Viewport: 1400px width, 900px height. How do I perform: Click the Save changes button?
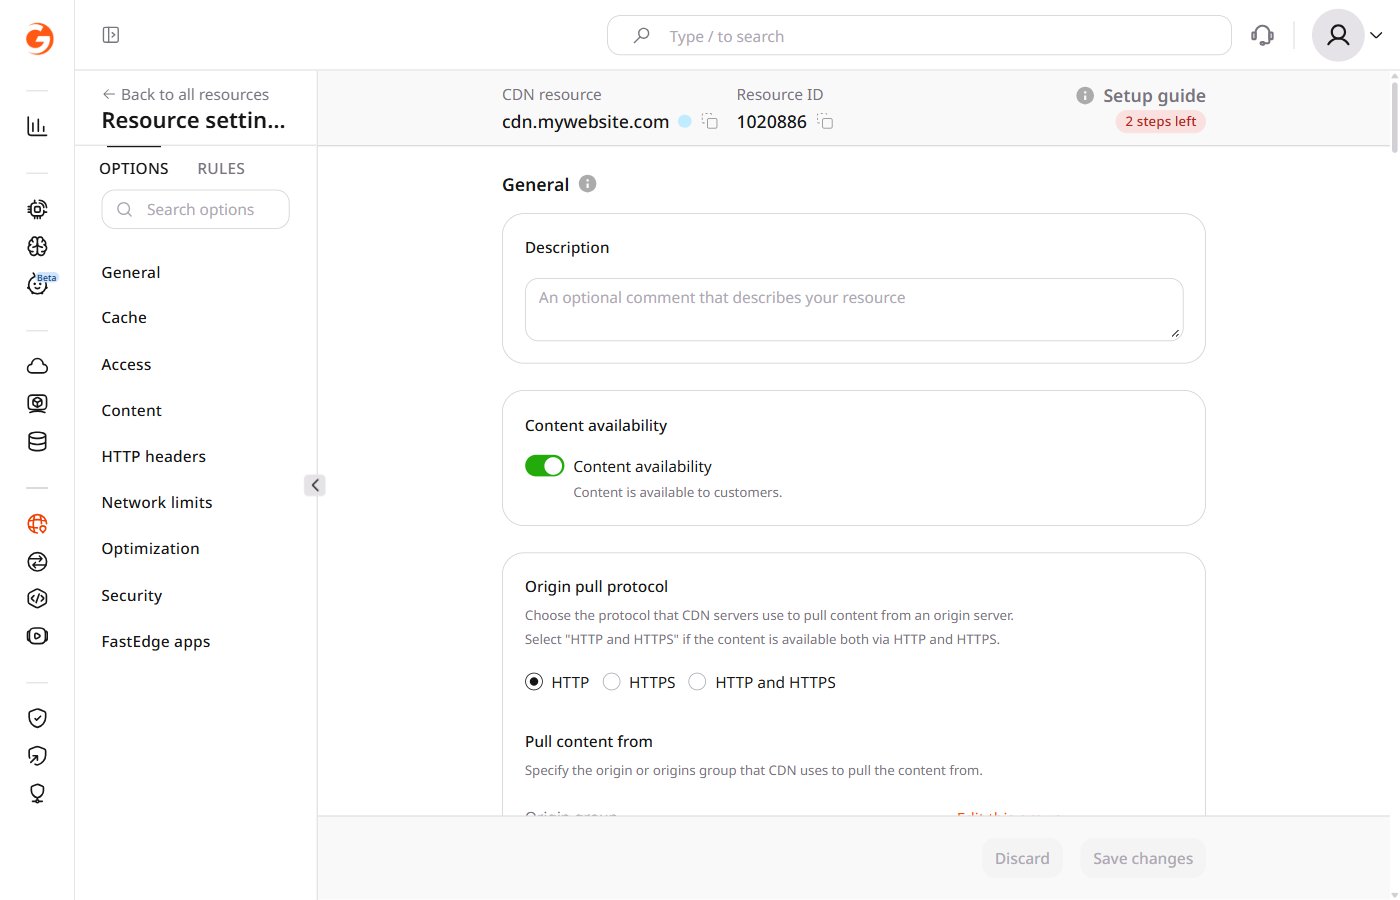pos(1143,858)
